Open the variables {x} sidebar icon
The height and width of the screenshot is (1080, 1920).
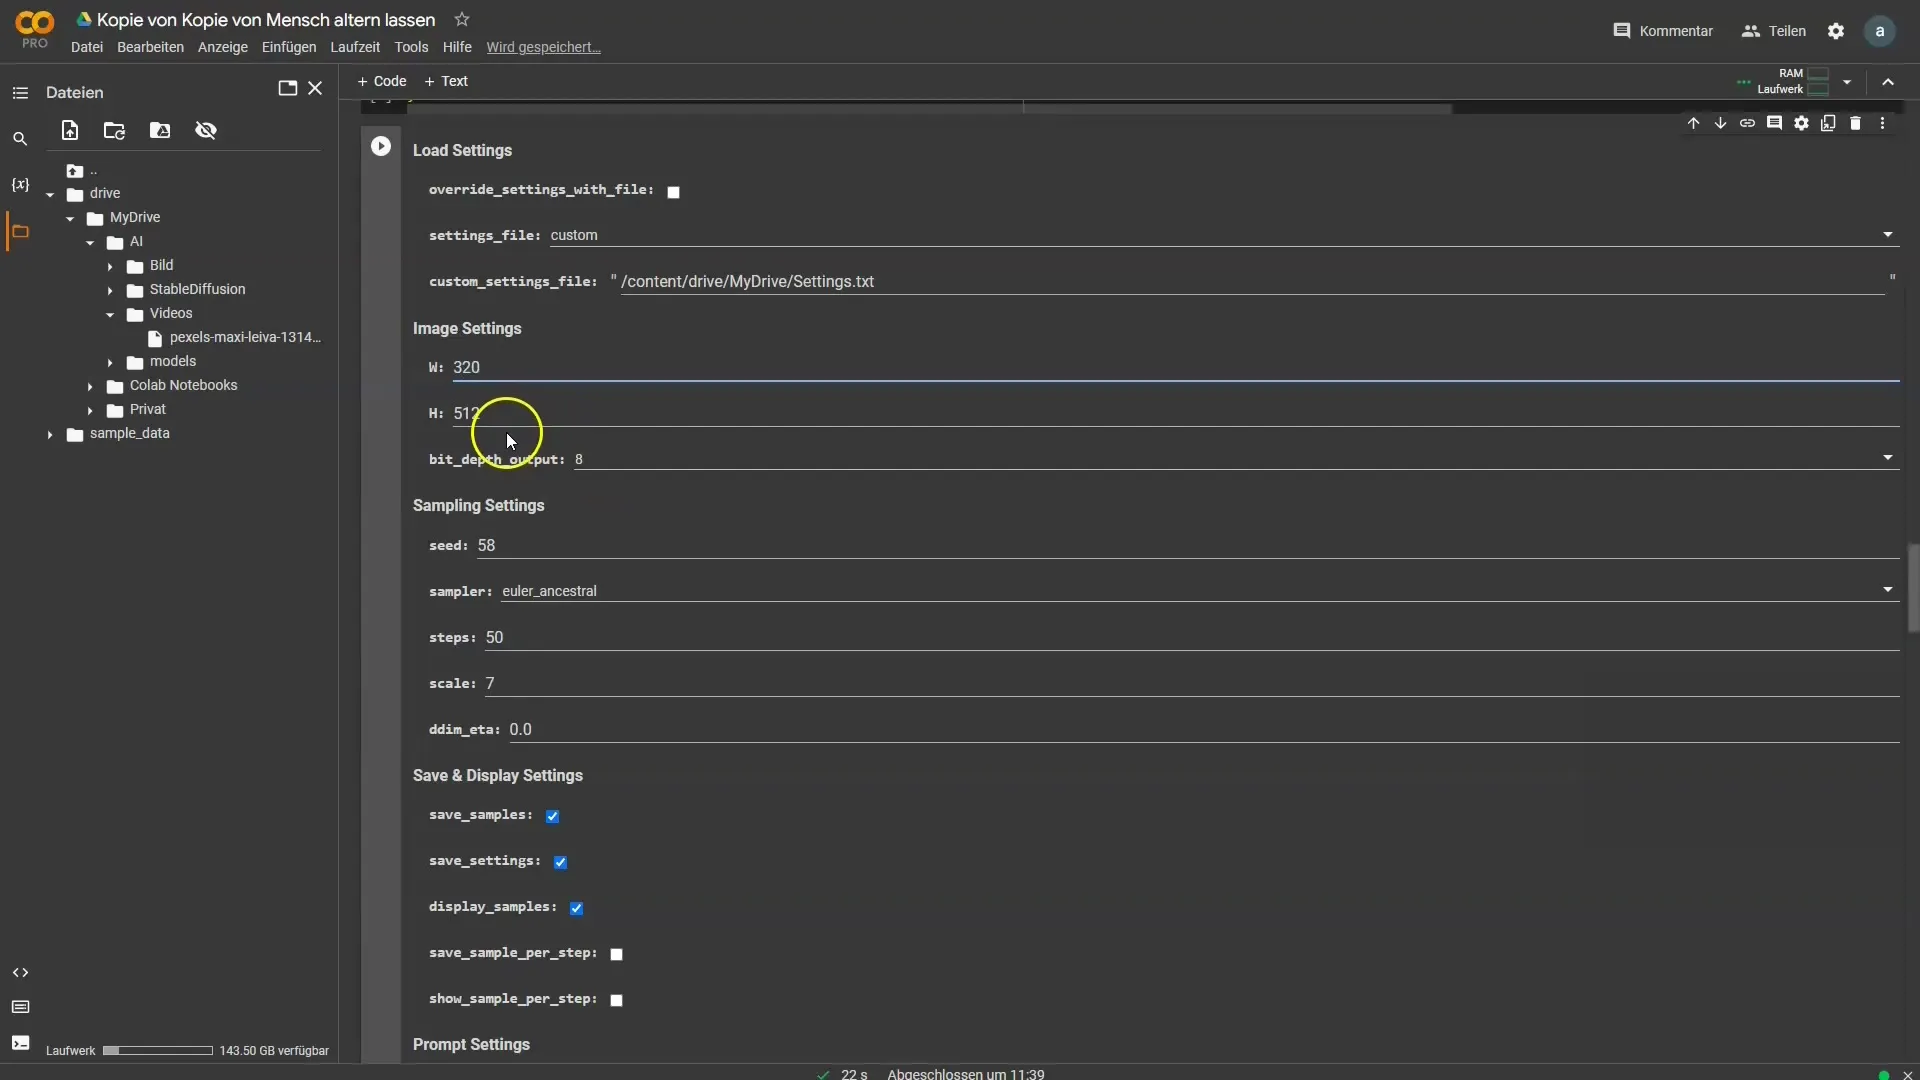(20, 185)
